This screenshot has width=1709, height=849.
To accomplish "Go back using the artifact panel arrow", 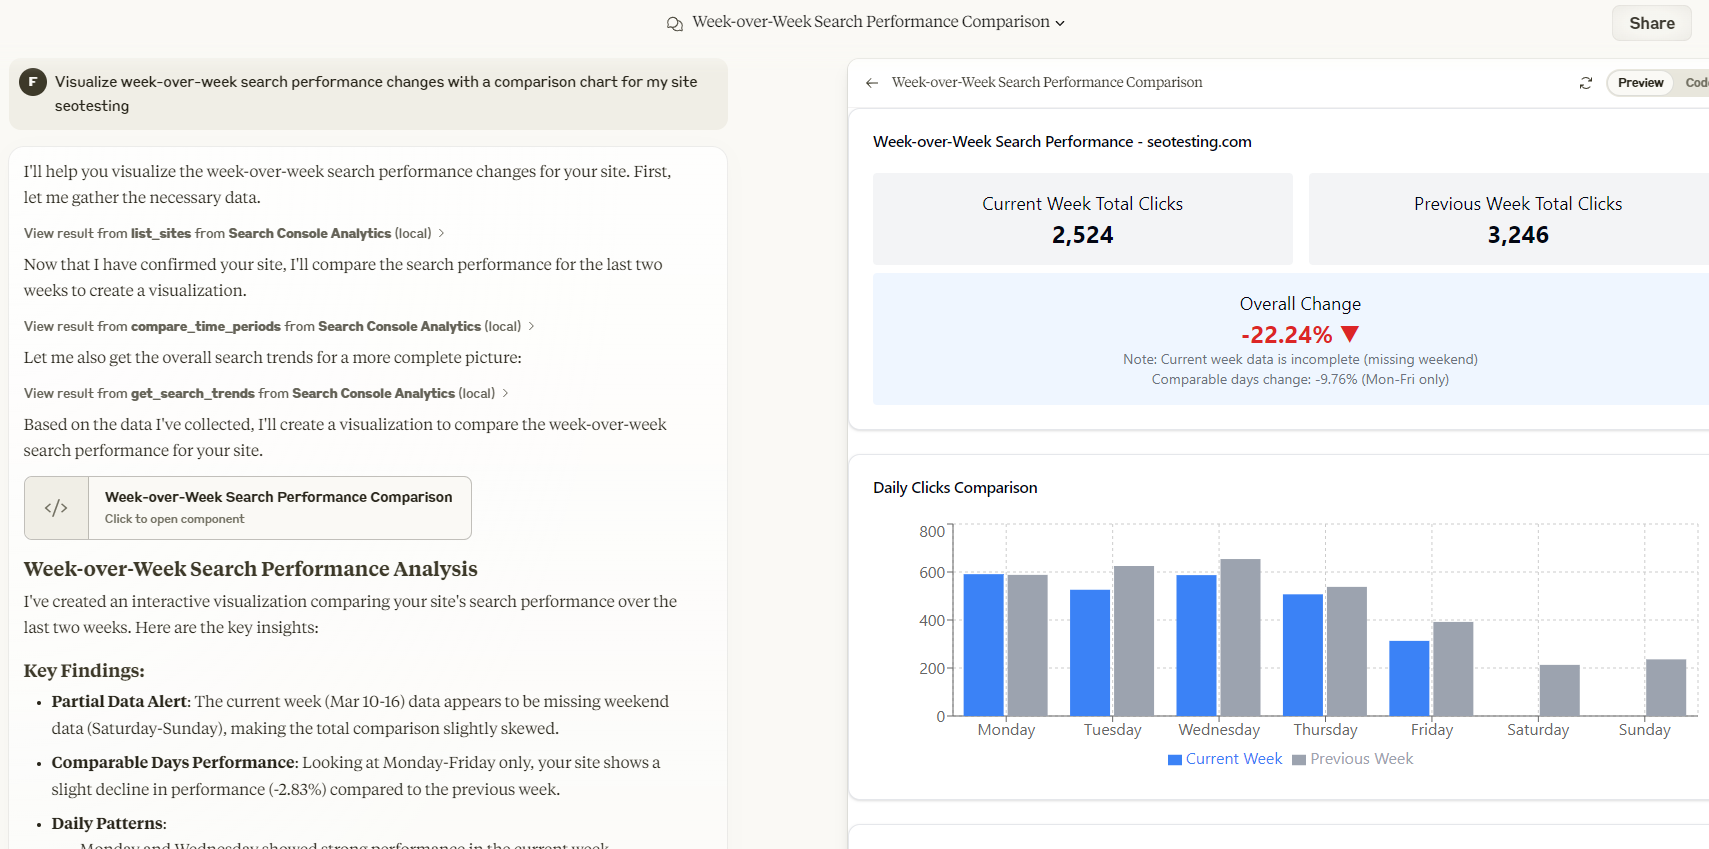I will tap(872, 83).
